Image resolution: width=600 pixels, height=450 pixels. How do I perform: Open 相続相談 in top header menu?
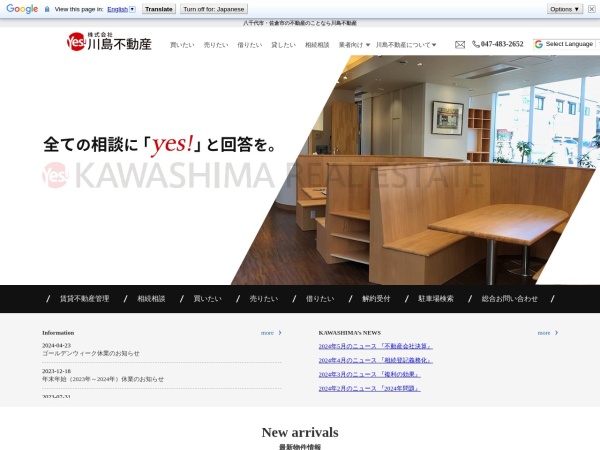[x=317, y=45]
